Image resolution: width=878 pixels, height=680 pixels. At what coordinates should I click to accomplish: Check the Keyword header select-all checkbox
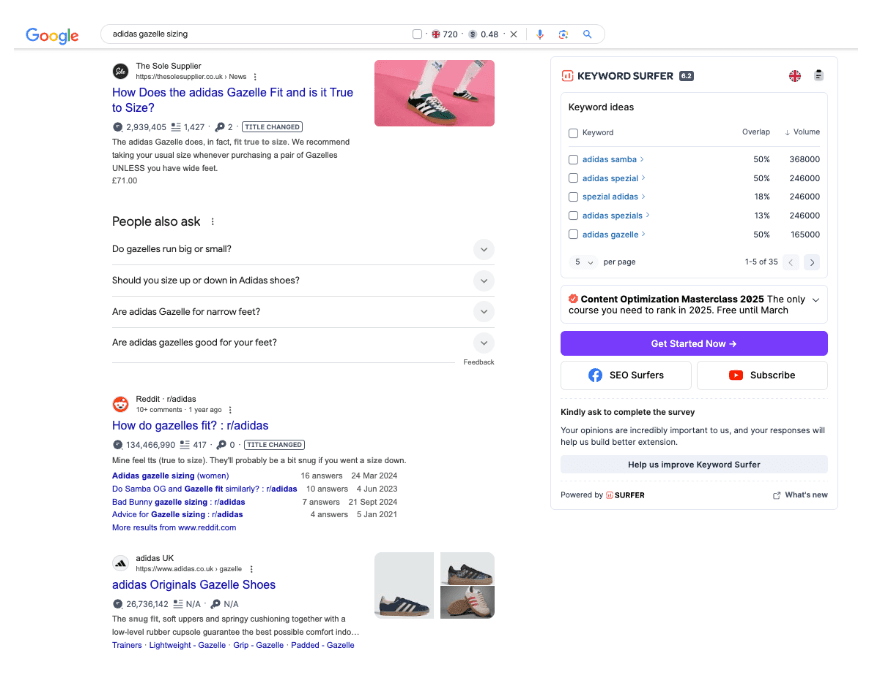573,132
